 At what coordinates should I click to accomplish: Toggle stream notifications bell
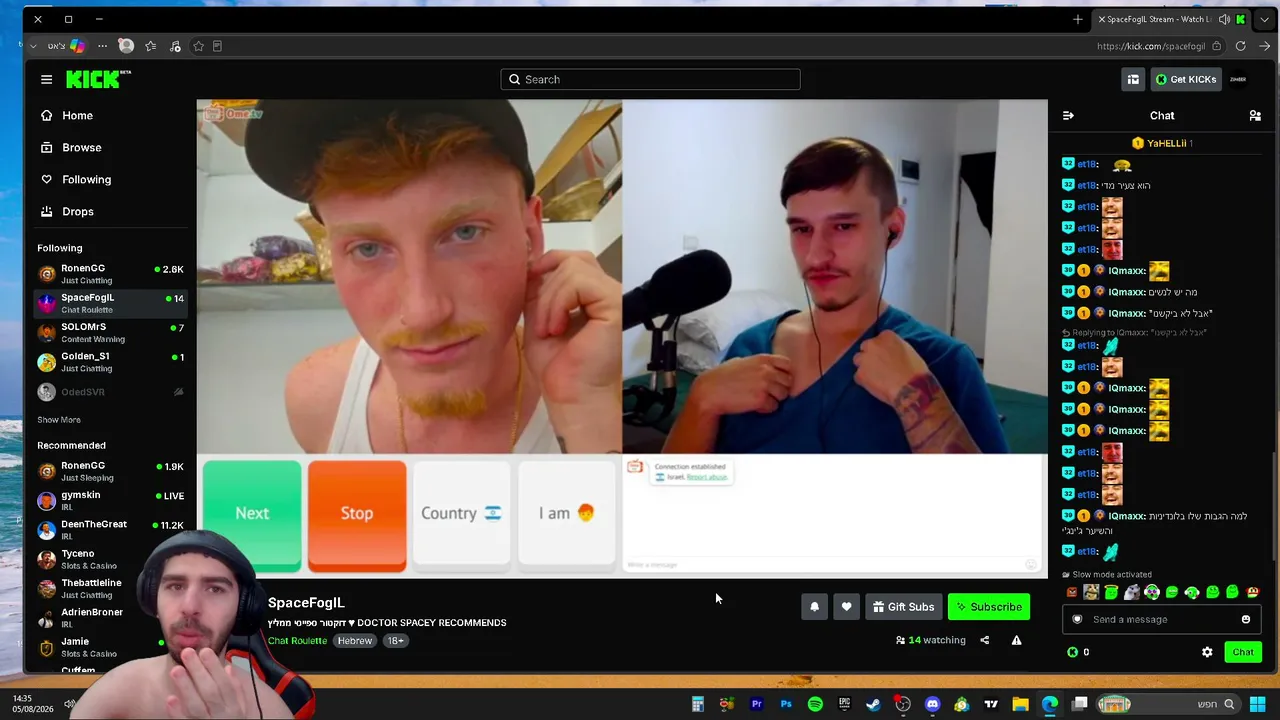(814, 607)
